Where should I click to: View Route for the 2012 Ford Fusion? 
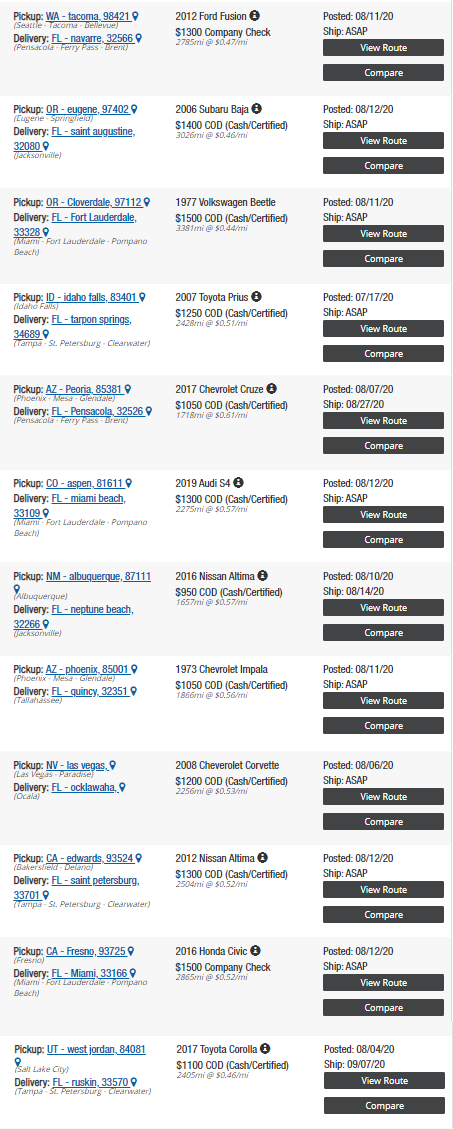click(x=383, y=48)
